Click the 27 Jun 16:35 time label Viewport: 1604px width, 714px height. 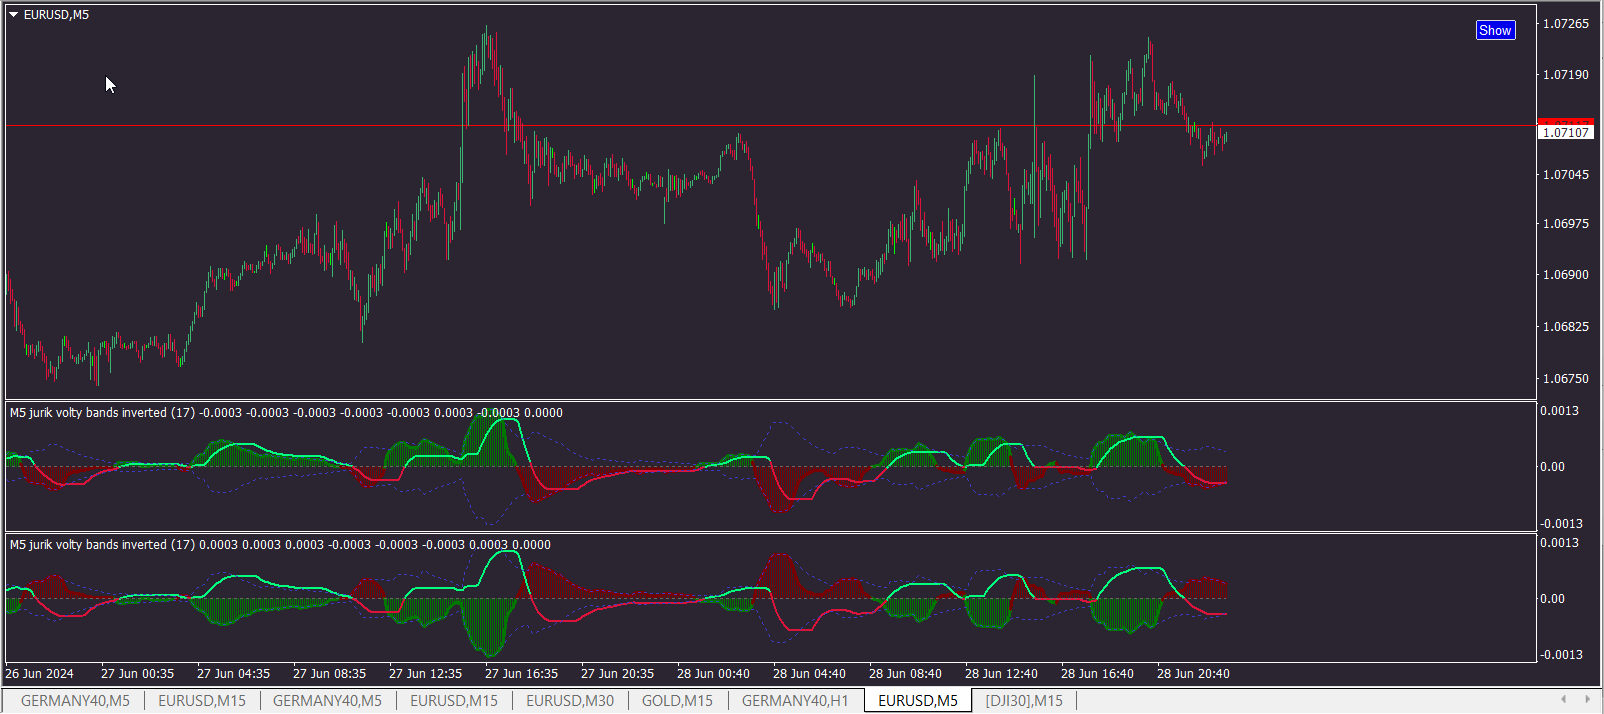click(521, 673)
